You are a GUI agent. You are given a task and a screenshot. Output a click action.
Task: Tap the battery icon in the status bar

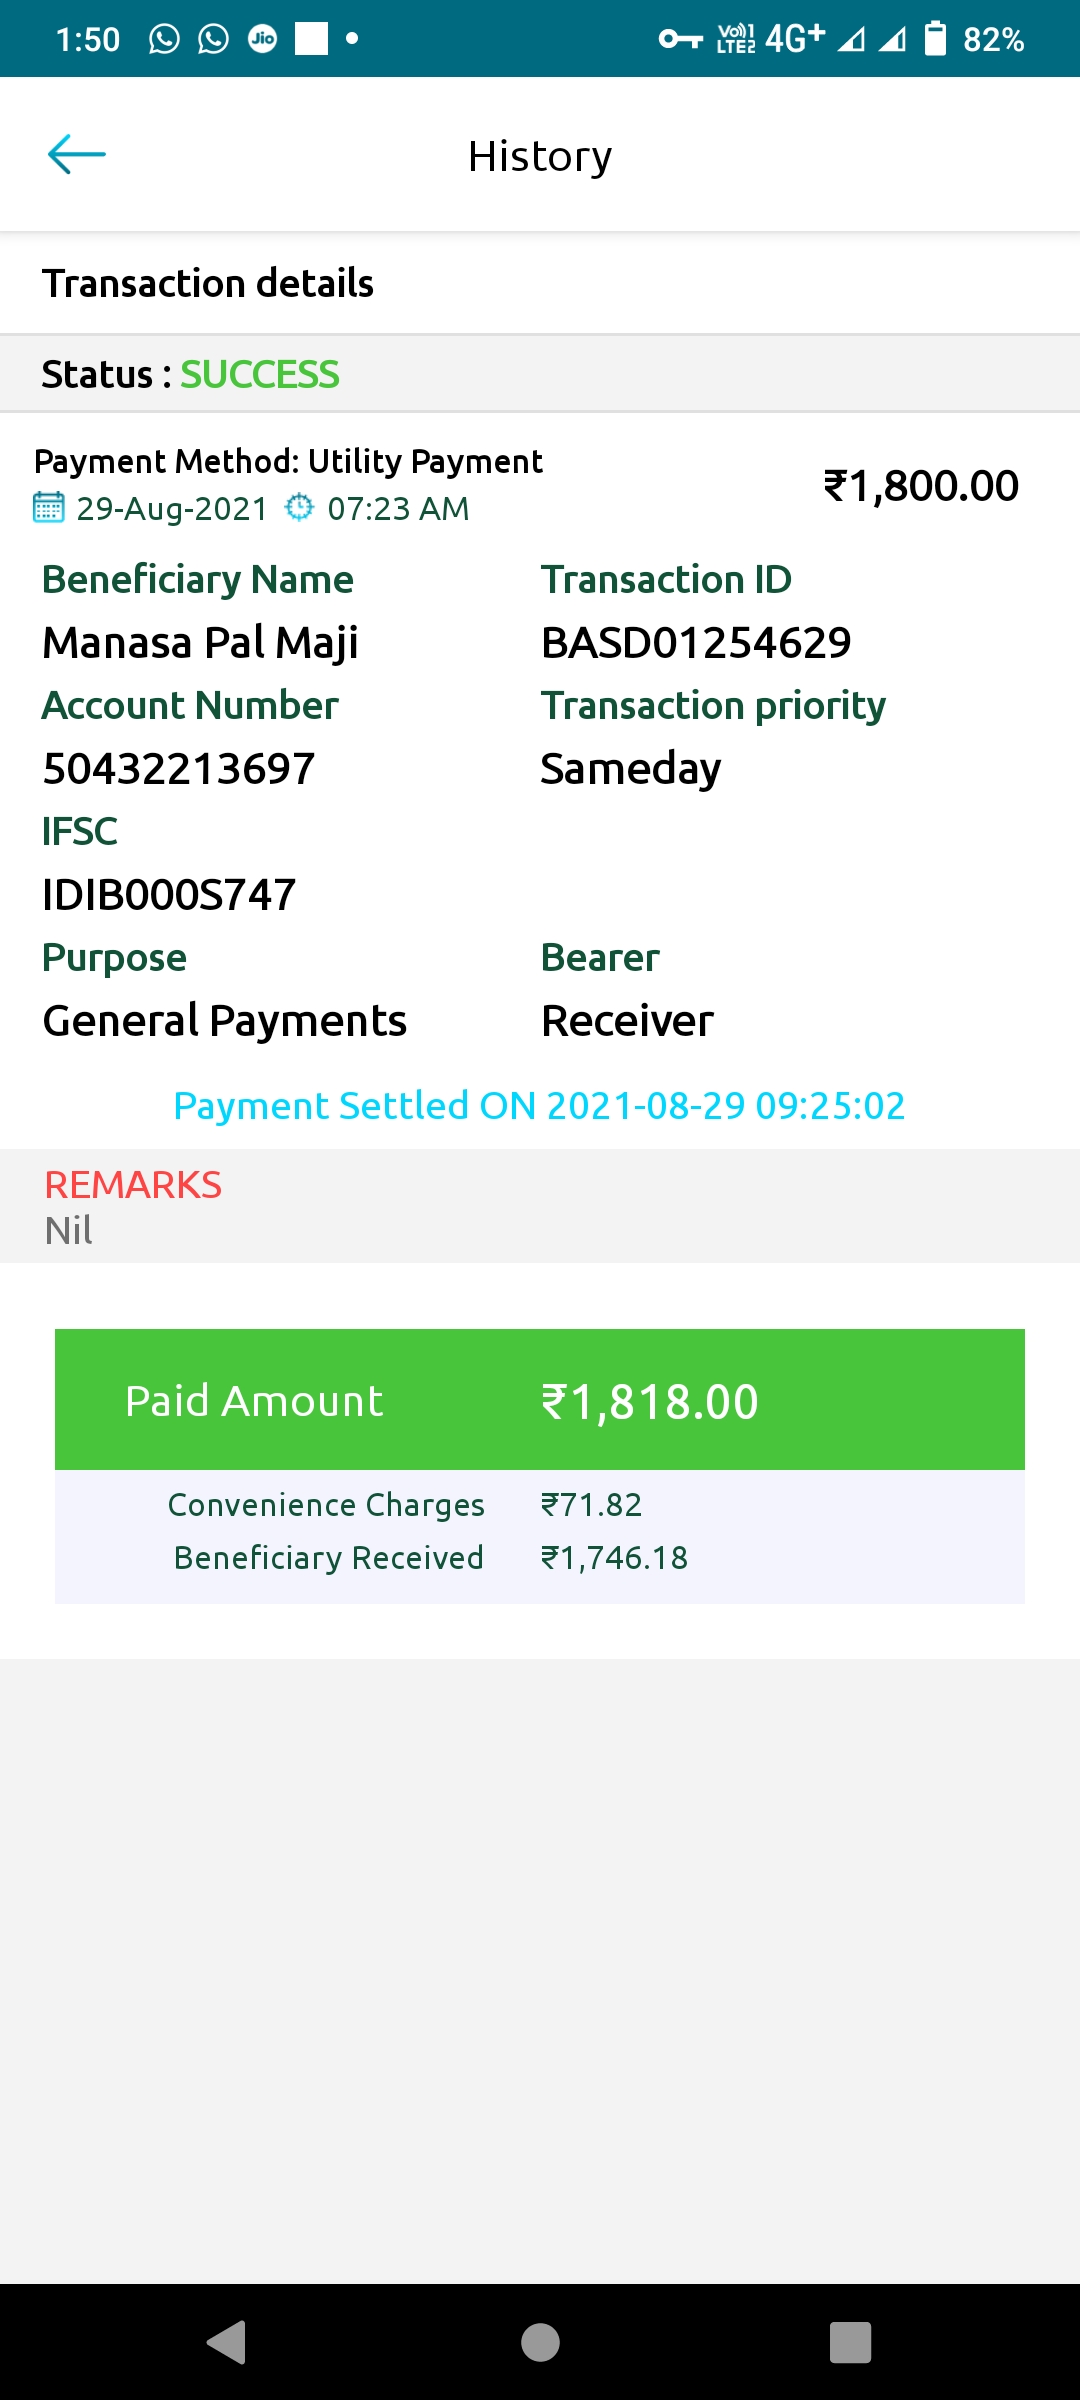[x=935, y=39]
